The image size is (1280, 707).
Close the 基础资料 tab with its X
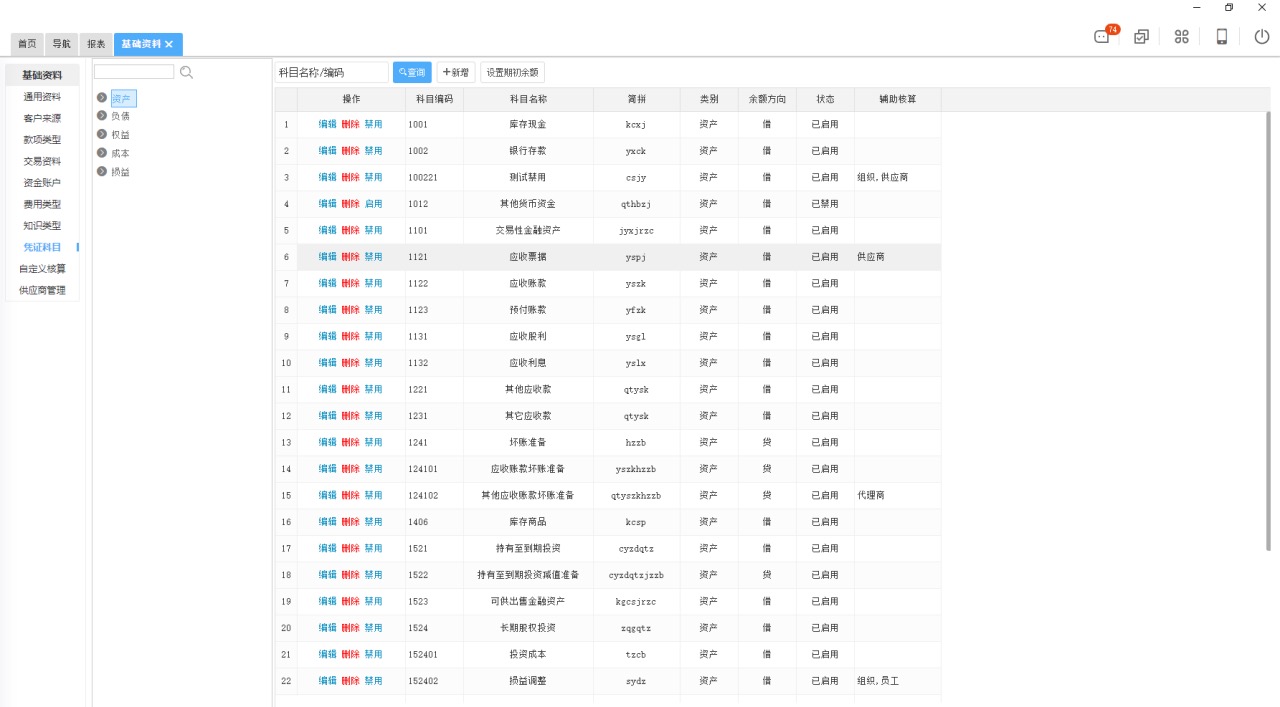169,44
